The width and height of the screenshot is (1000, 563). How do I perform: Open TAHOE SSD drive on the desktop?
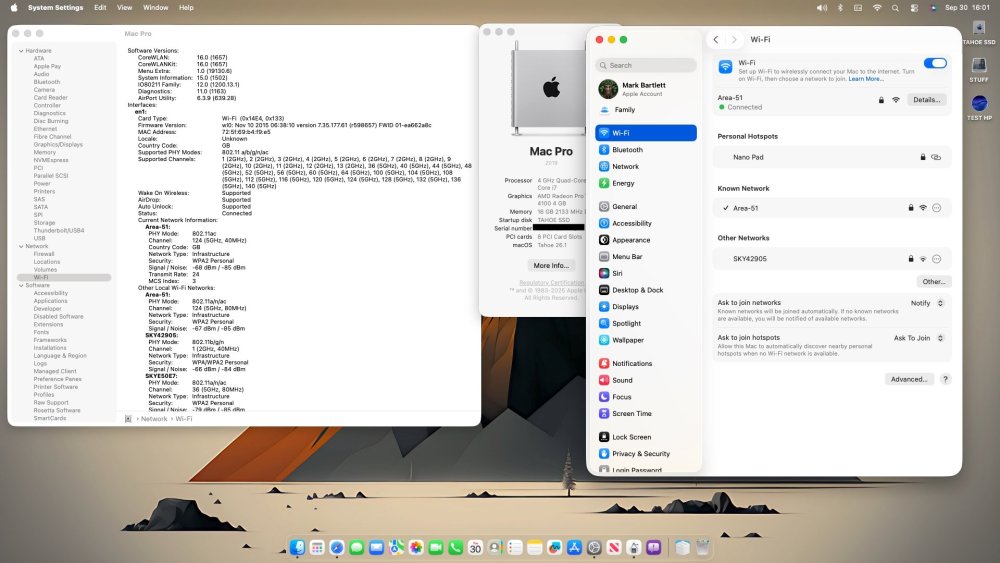coord(979,33)
